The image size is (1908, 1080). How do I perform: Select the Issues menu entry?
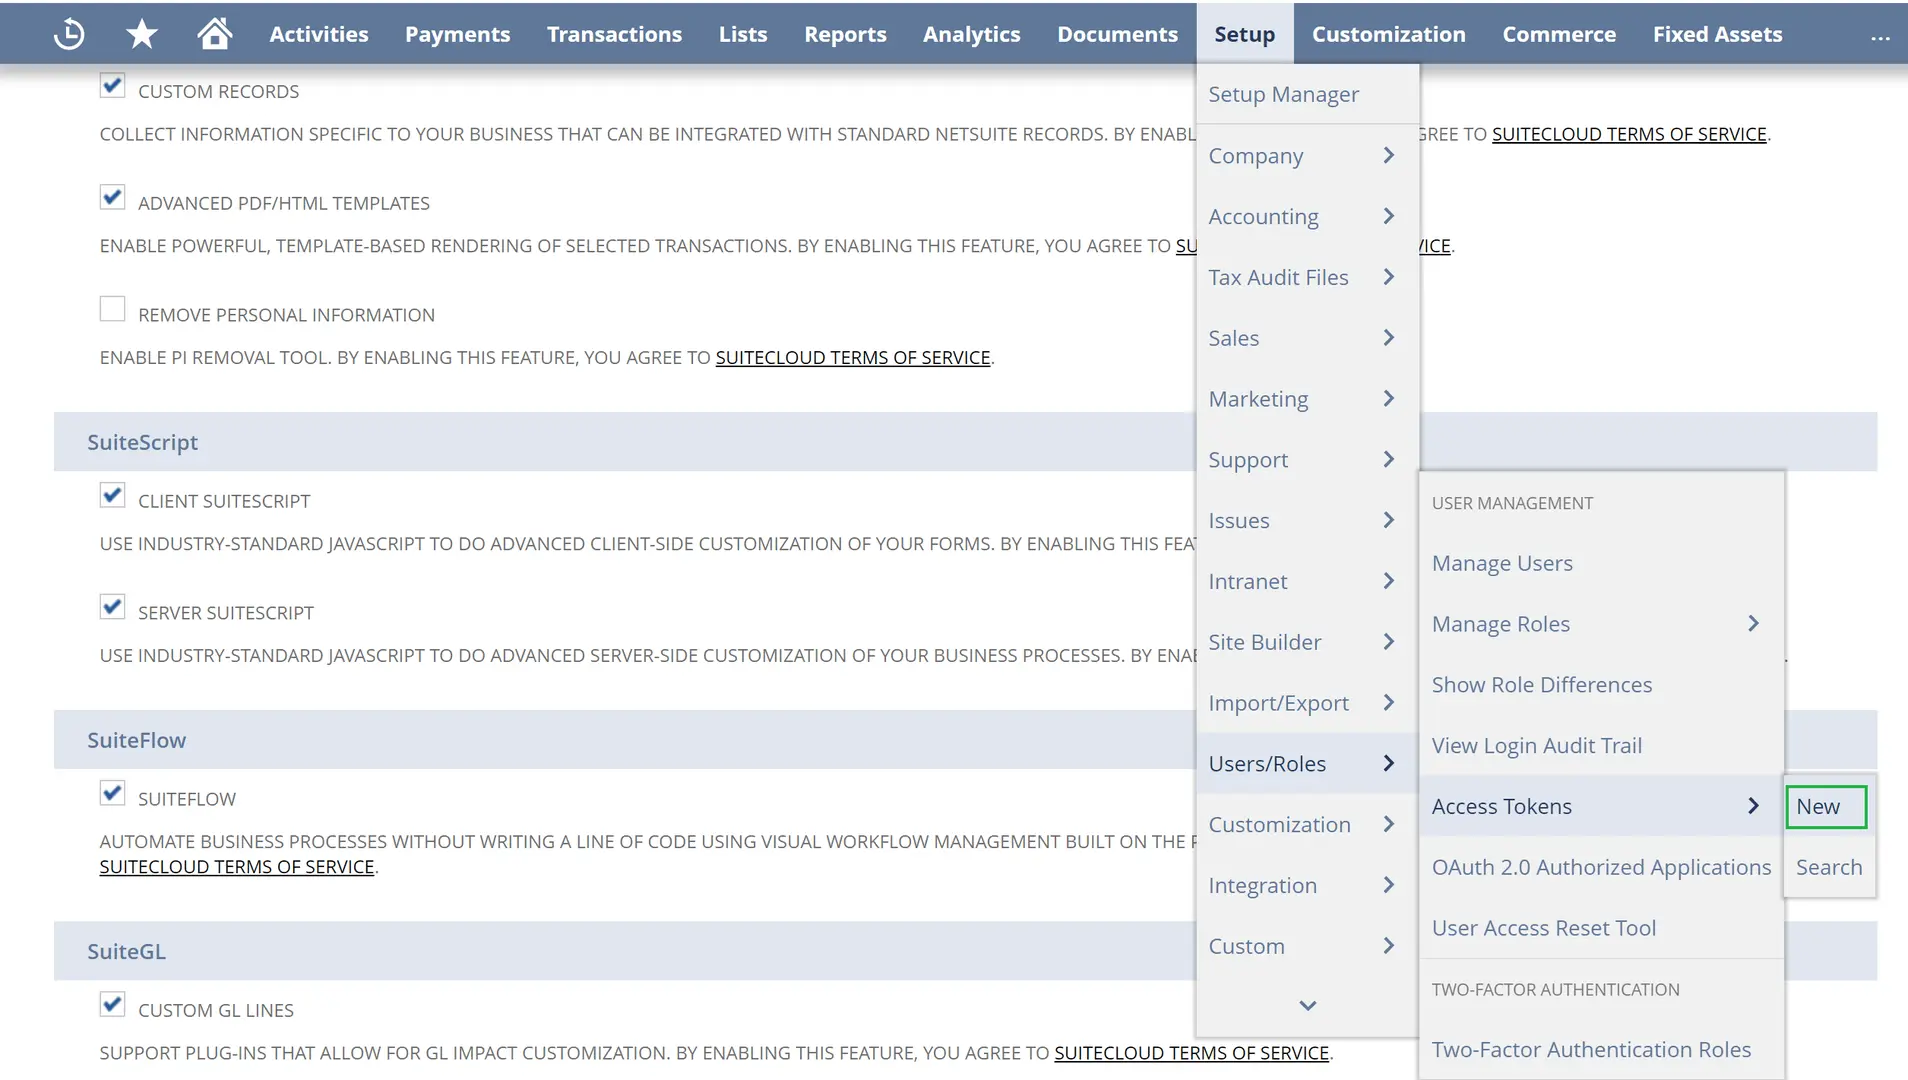coord(1307,520)
